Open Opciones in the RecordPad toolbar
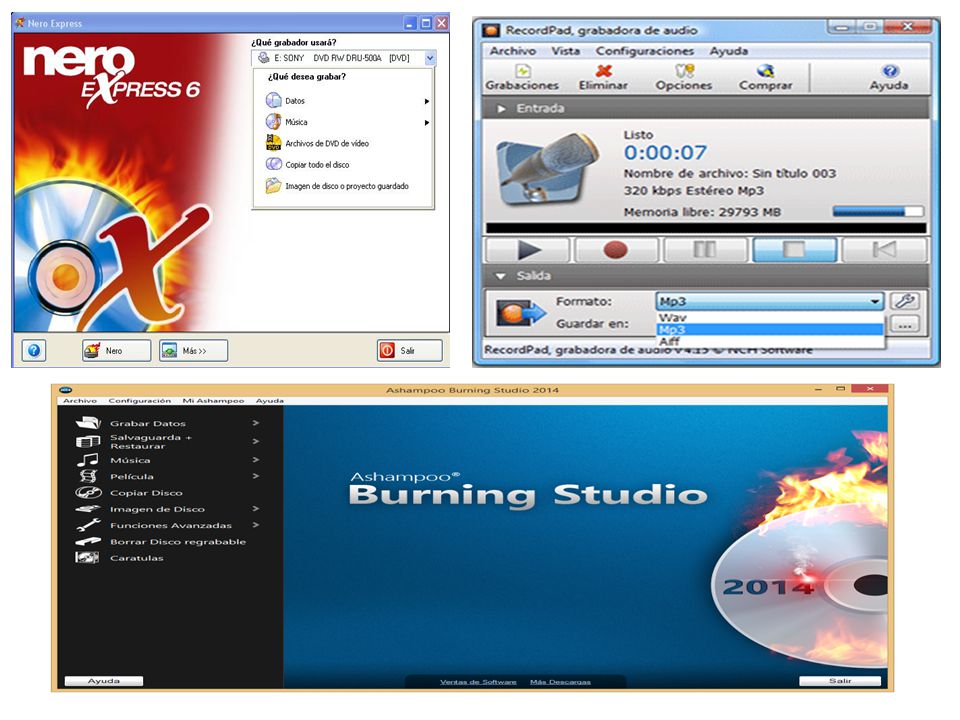 pyautogui.click(x=683, y=78)
